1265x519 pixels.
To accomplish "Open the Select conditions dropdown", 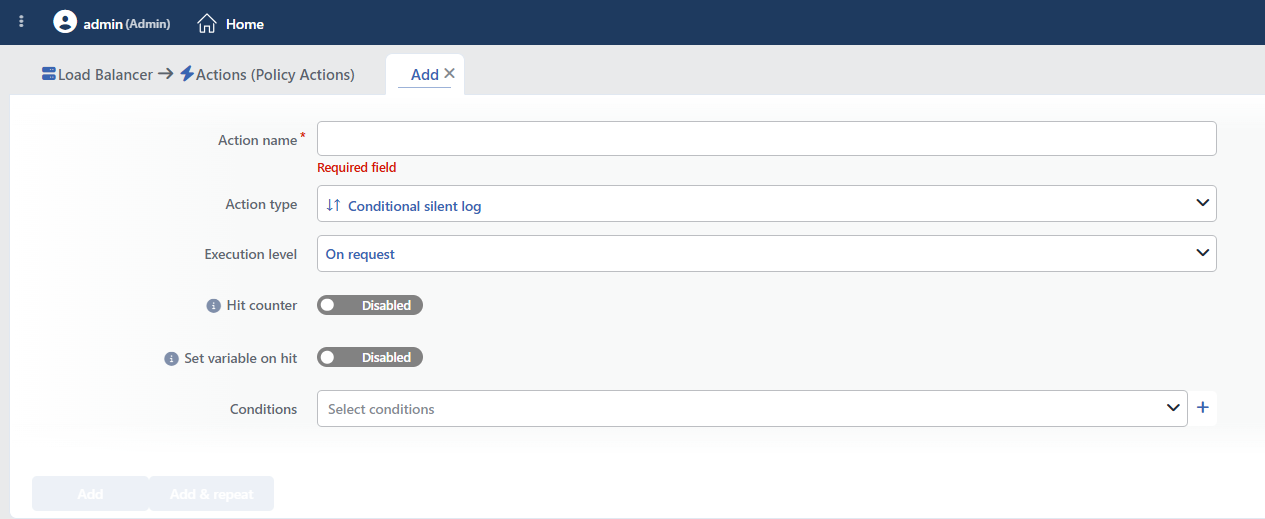I will tap(752, 408).
